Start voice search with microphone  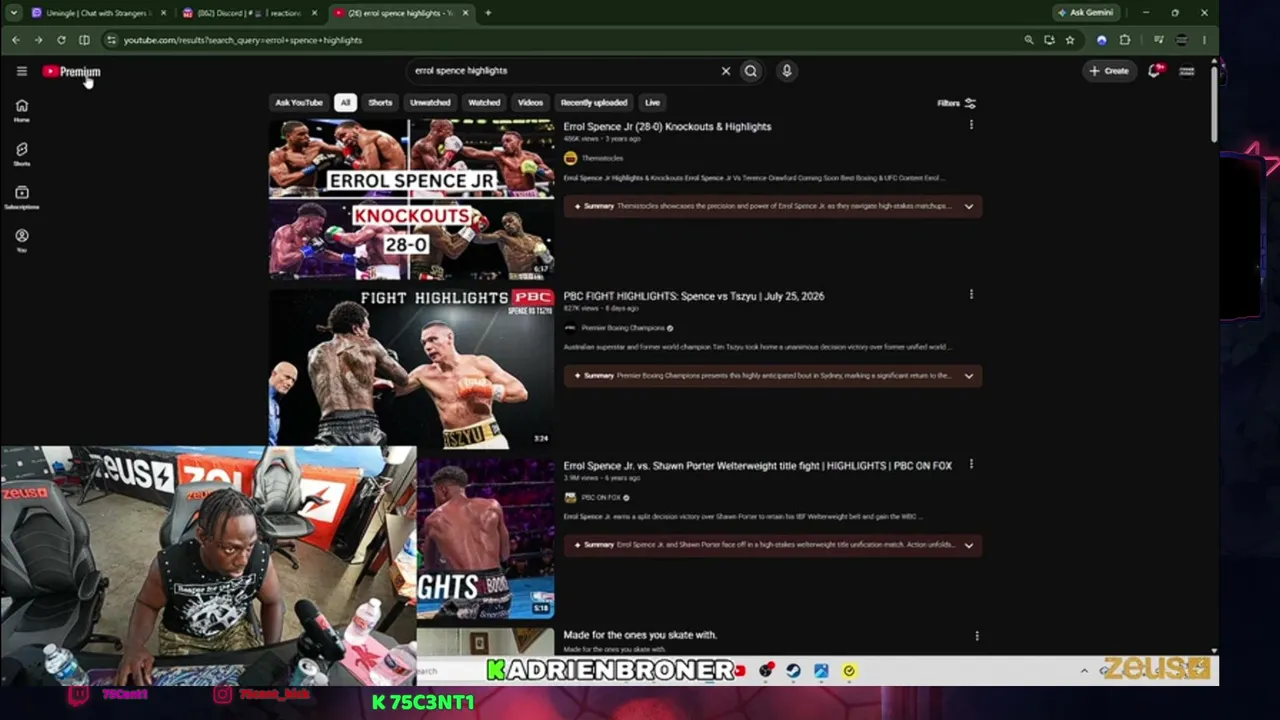[787, 71]
